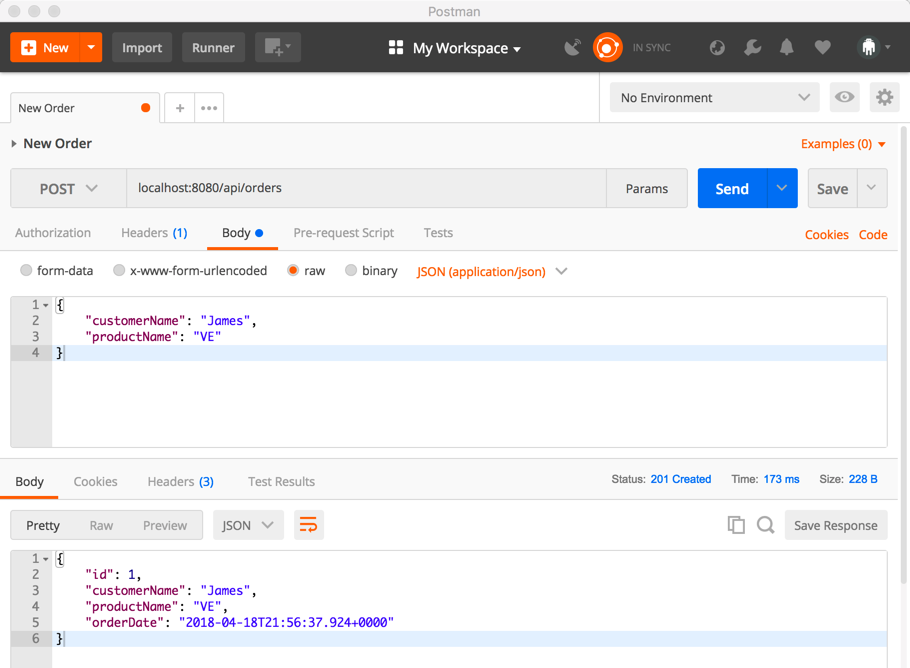The image size is (910, 668).
Task: Click the request URL field localhost:8080/api/orders
Action: pyautogui.click(x=366, y=189)
